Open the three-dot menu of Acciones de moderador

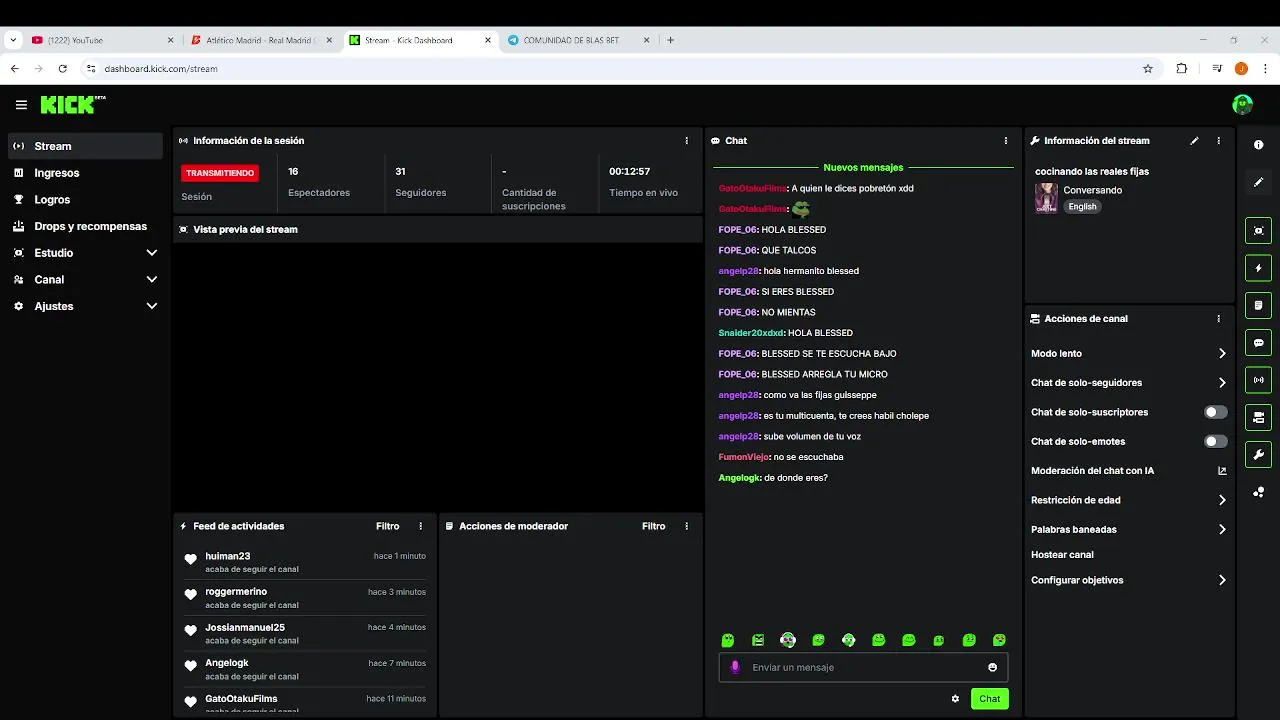tap(686, 526)
